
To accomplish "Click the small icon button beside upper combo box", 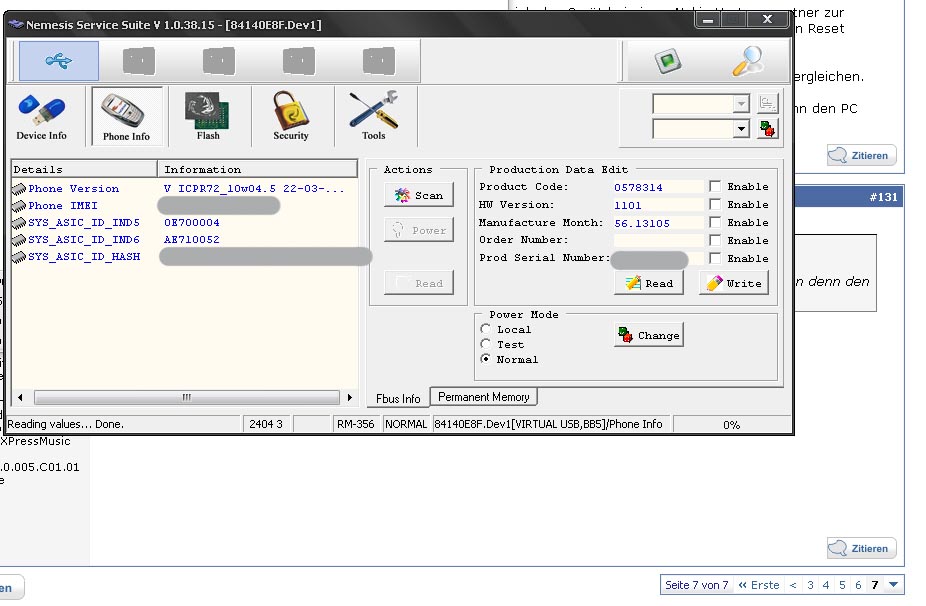I will click(767, 103).
